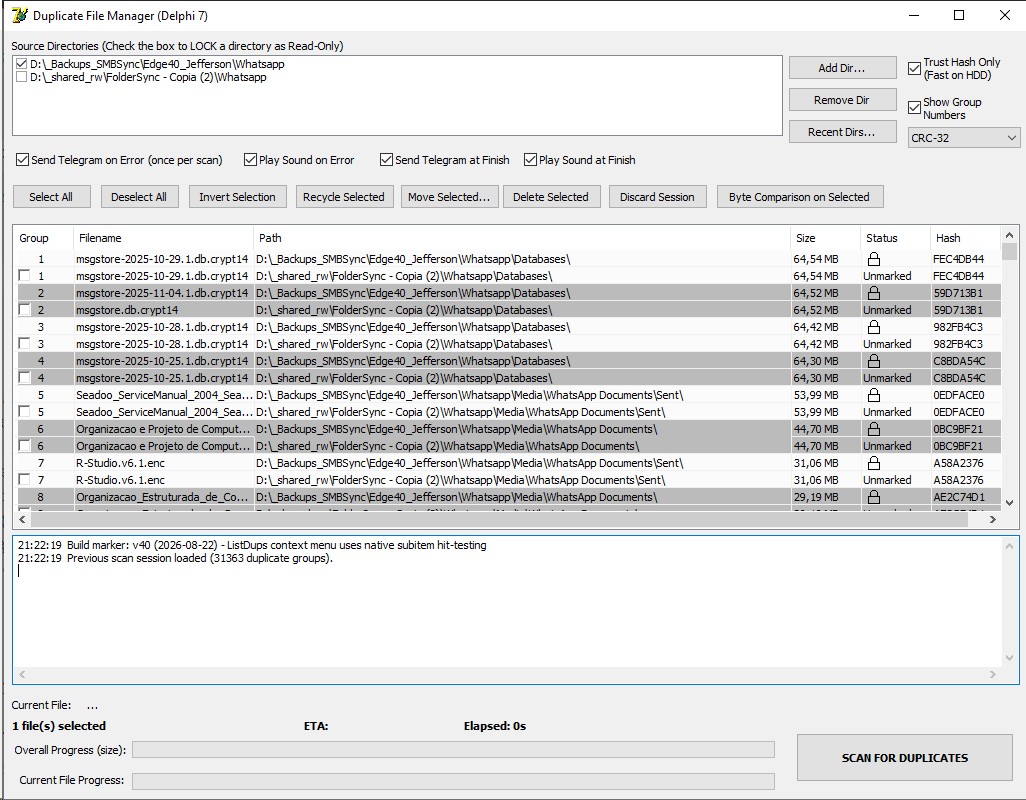The image size is (1026, 800).
Task: Click results list horizontal scroll left arrow
Action: [x=22, y=519]
